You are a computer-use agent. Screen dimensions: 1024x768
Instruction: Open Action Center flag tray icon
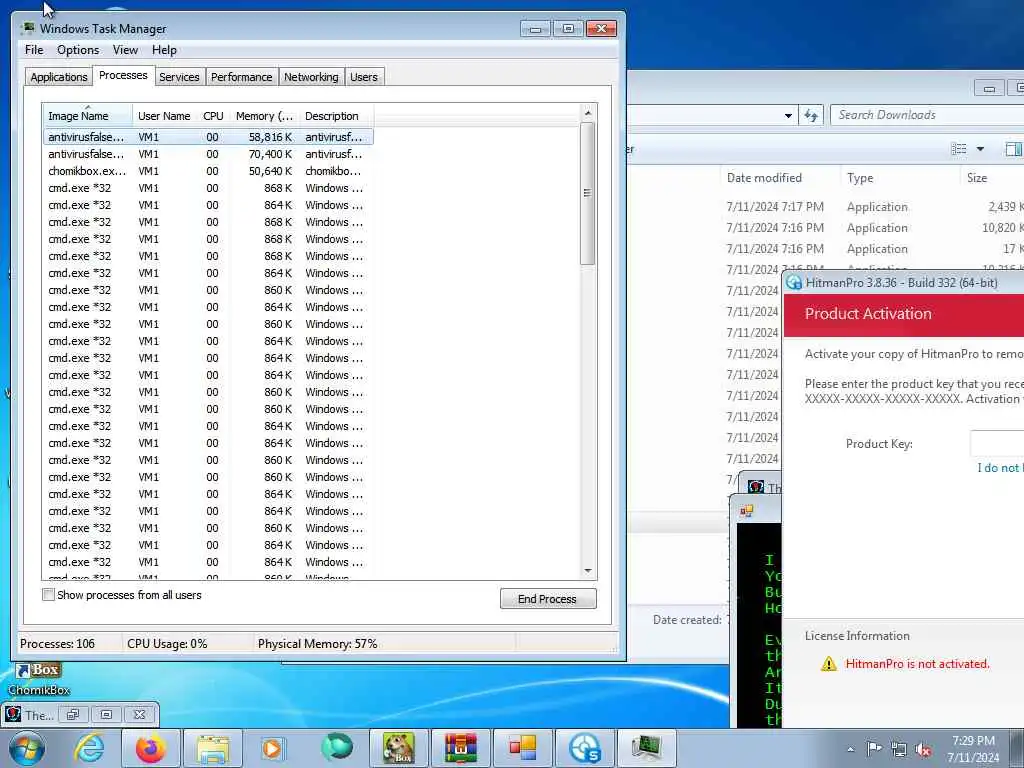tap(874, 748)
